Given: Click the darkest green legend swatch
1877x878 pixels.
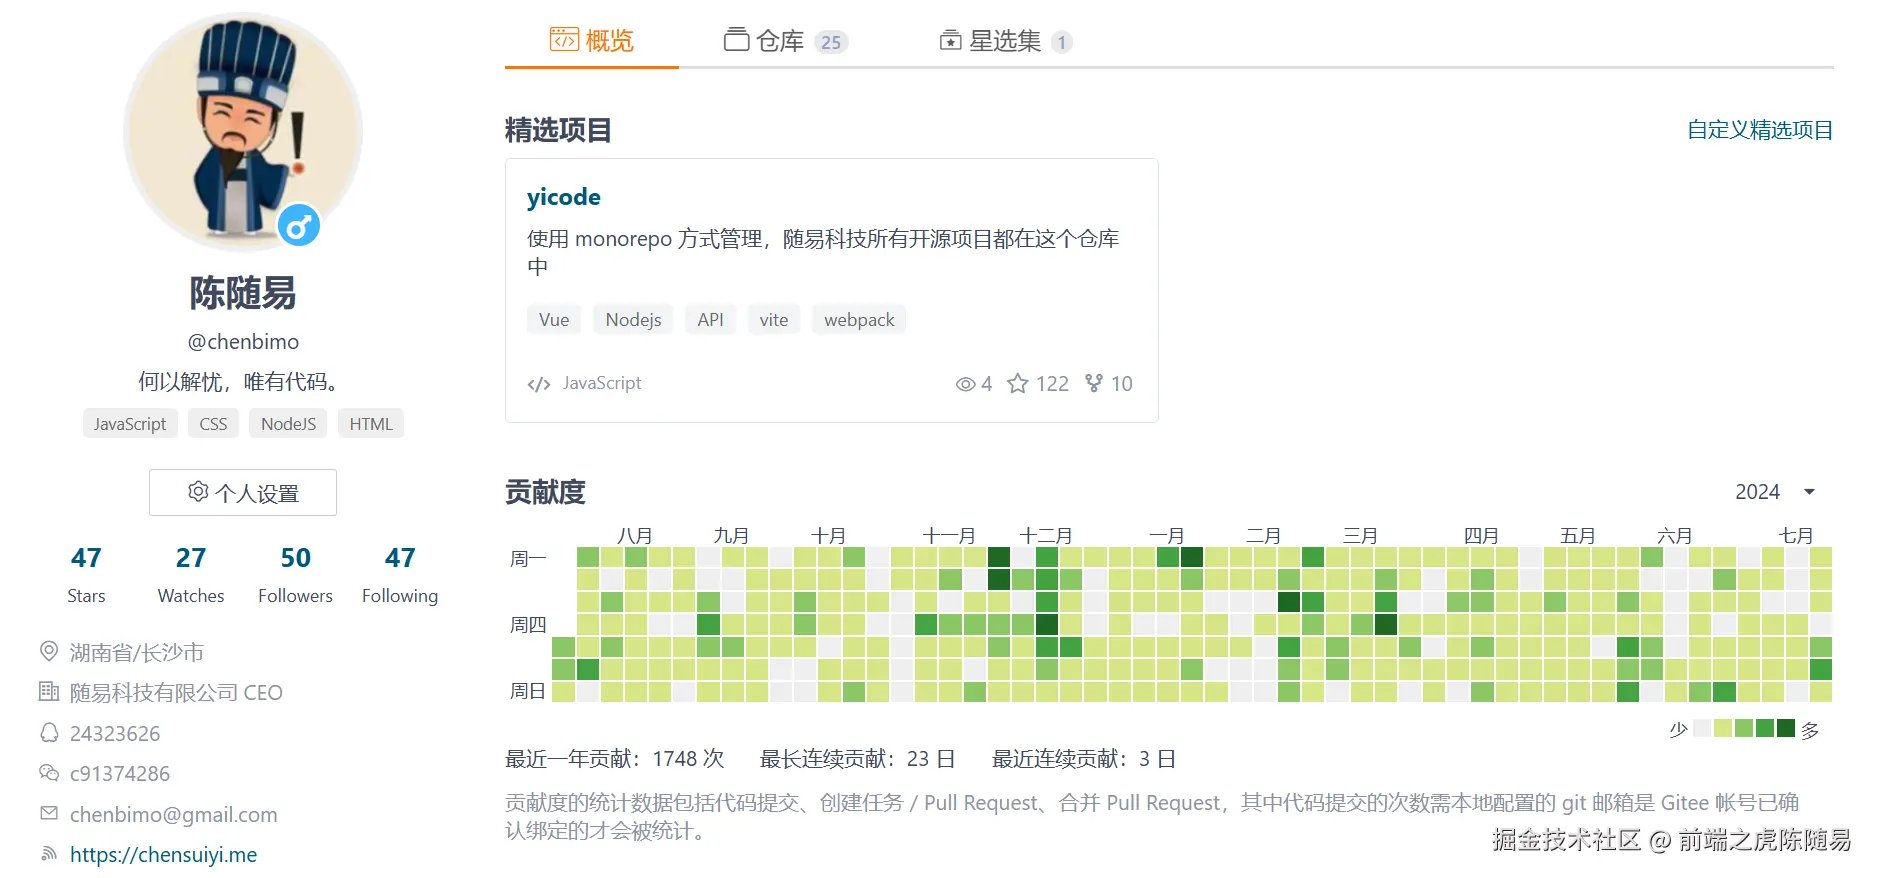Looking at the screenshot, I should click(x=1785, y=729).
